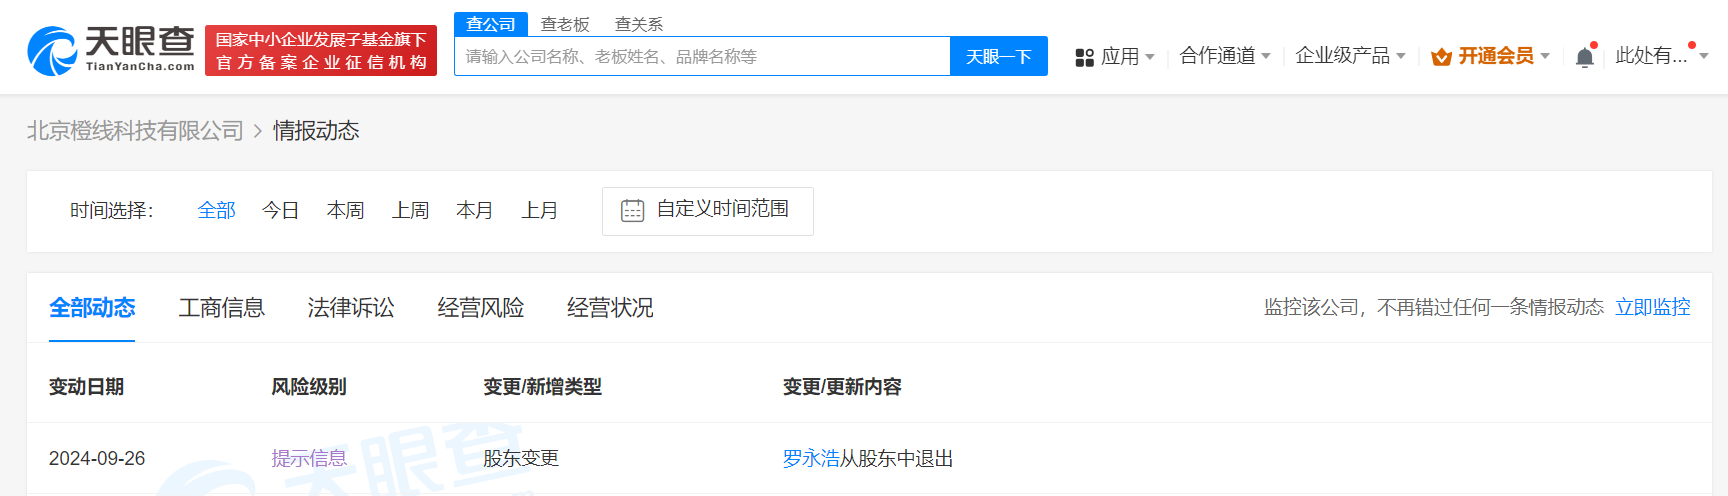
Task: Click the 情报动态 breadcrumb text
Action: click(x=316, y=131)
